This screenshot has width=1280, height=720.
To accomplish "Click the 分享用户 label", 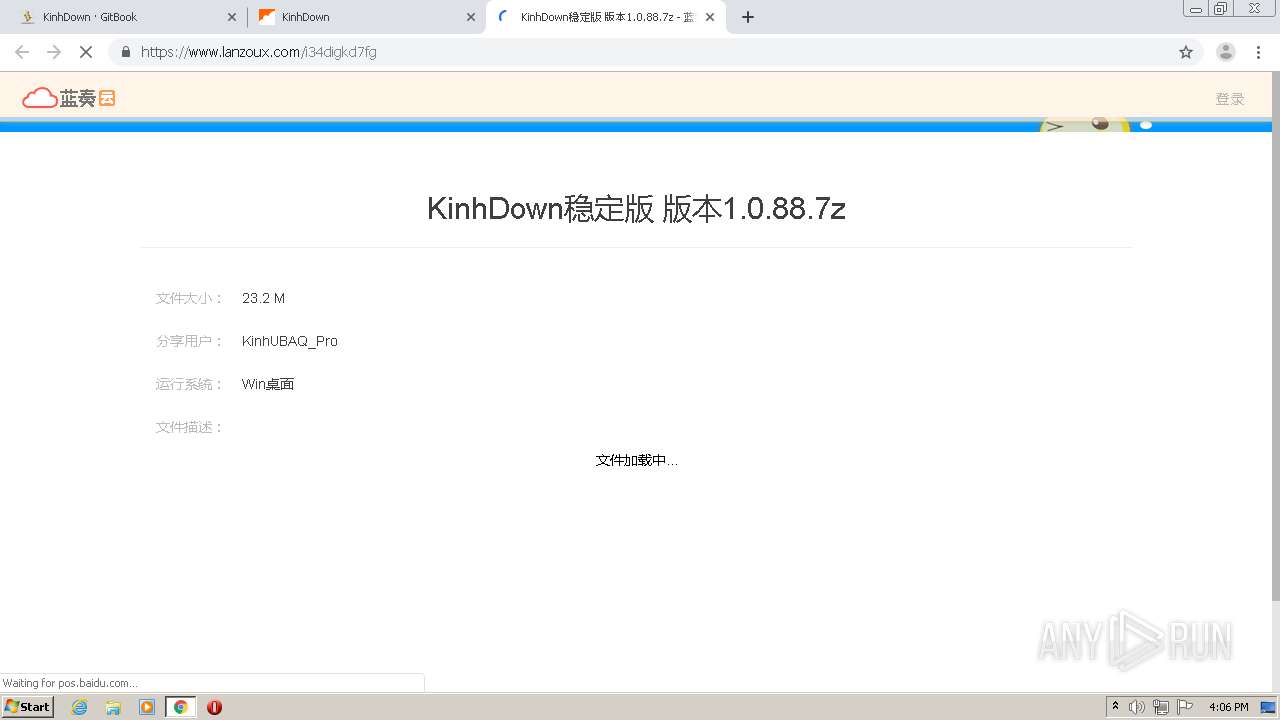I will [x=189, y=341].
